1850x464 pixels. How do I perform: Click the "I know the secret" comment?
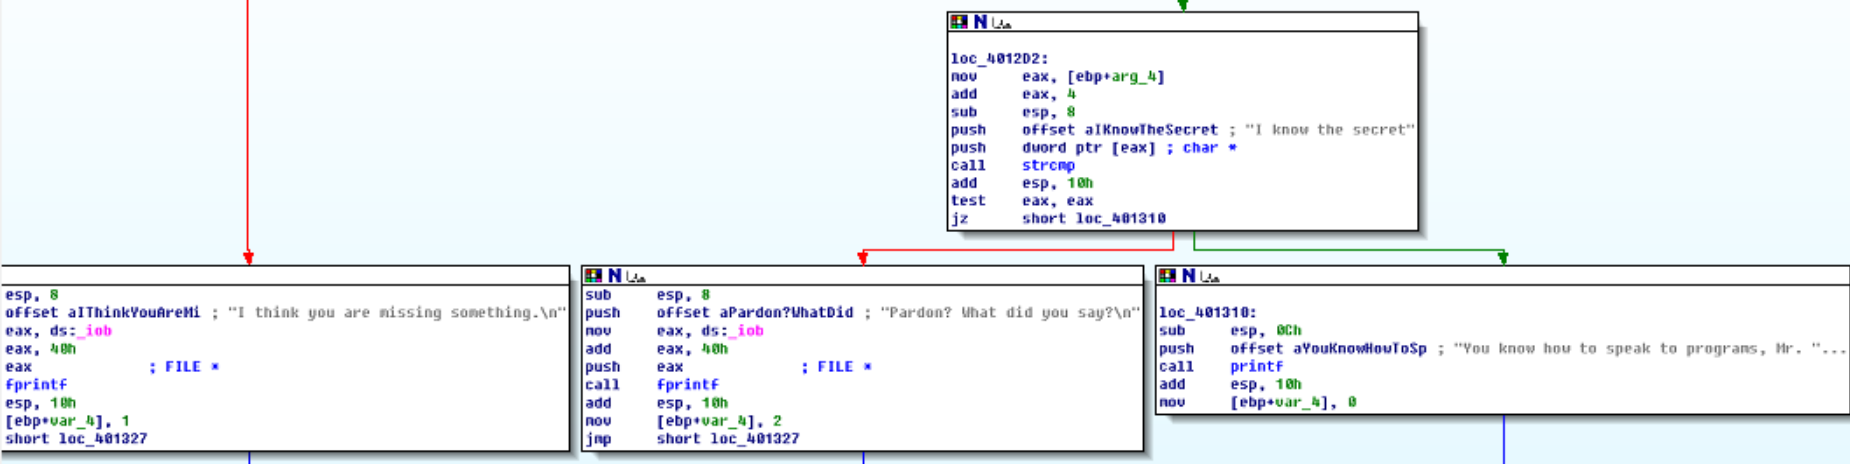(x=1329, y=130)
